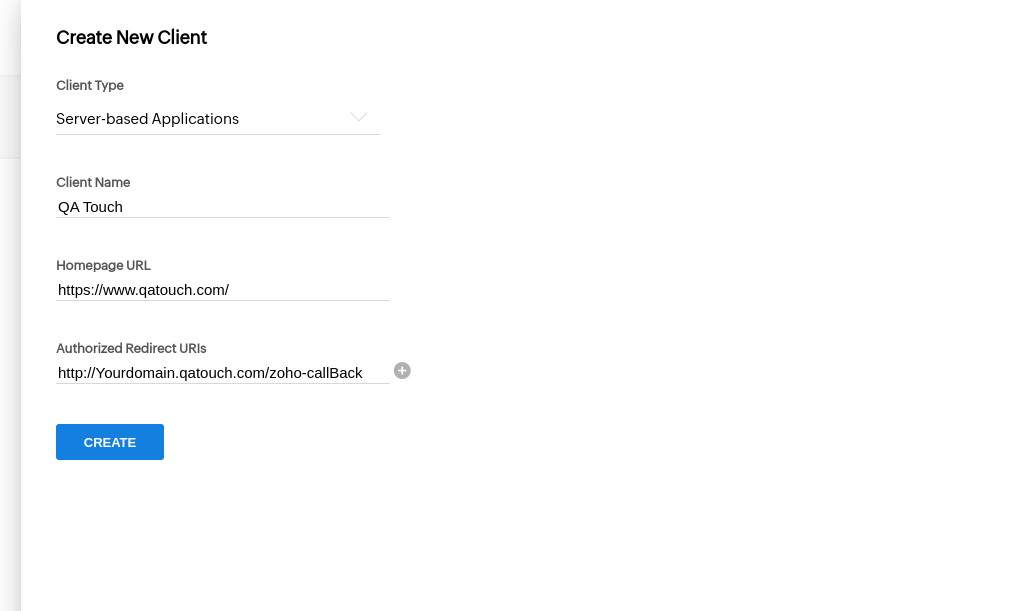
Task: Click the Client Type label
Action: (x=90, y=86)
